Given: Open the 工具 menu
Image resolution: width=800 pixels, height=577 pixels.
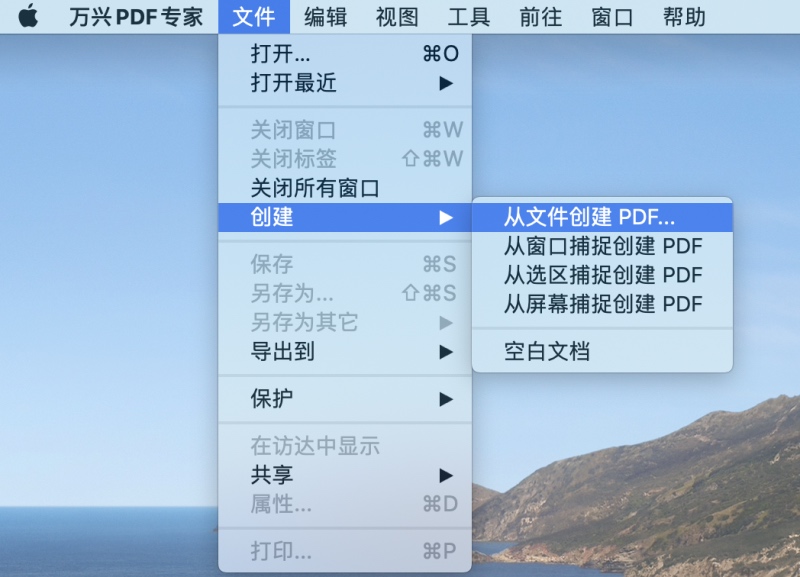Looking at the screenshot, I should (470, 16).
